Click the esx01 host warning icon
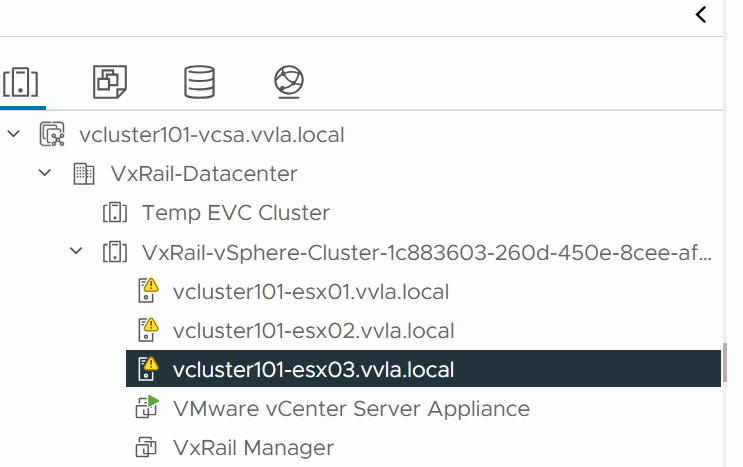Screen dimensions: 743x467 pyautogui.click(x=147, y=291)
